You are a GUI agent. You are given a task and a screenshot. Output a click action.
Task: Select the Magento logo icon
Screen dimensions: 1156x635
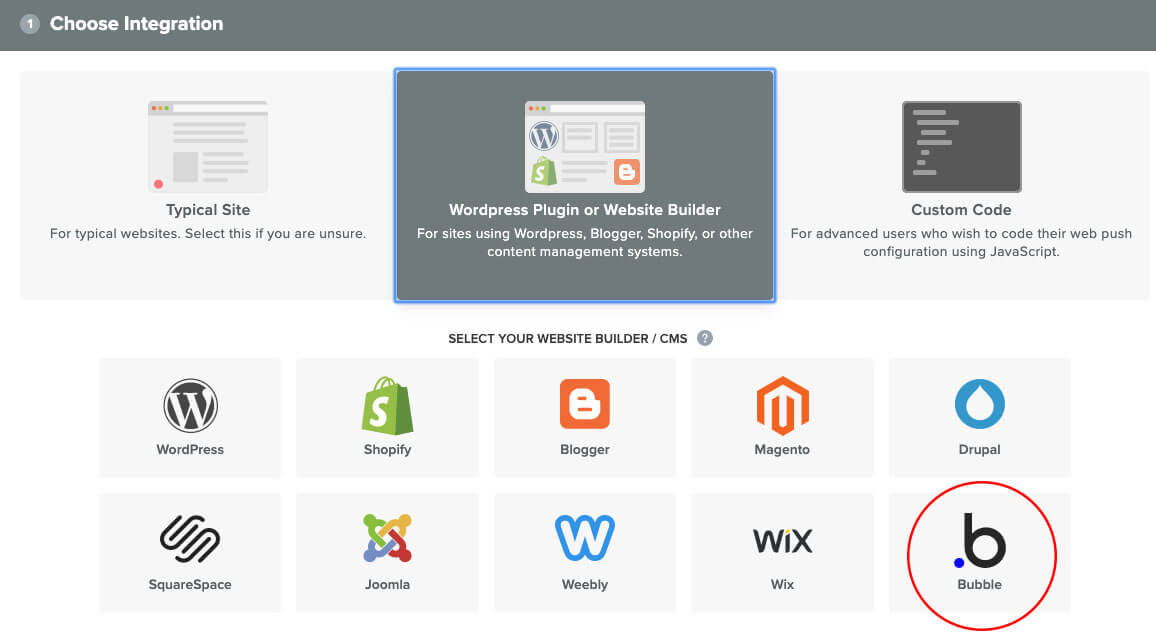(x=782, y=406)
